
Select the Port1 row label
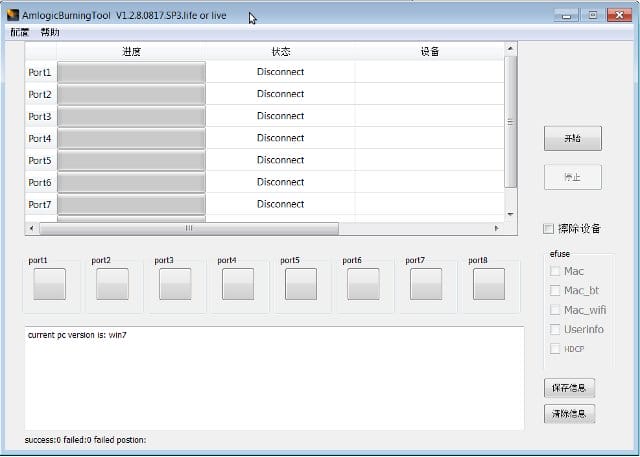click(40, 72)
